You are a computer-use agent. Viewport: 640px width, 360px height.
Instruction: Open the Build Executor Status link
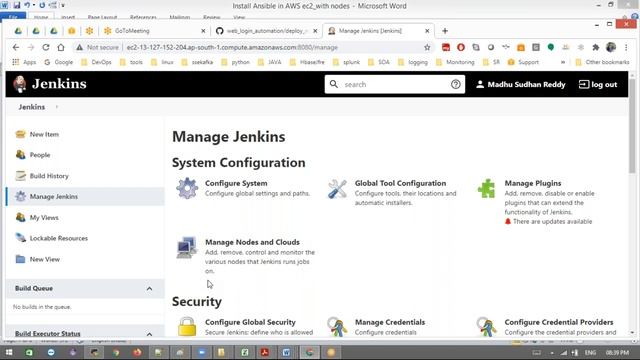click(48, 333)
